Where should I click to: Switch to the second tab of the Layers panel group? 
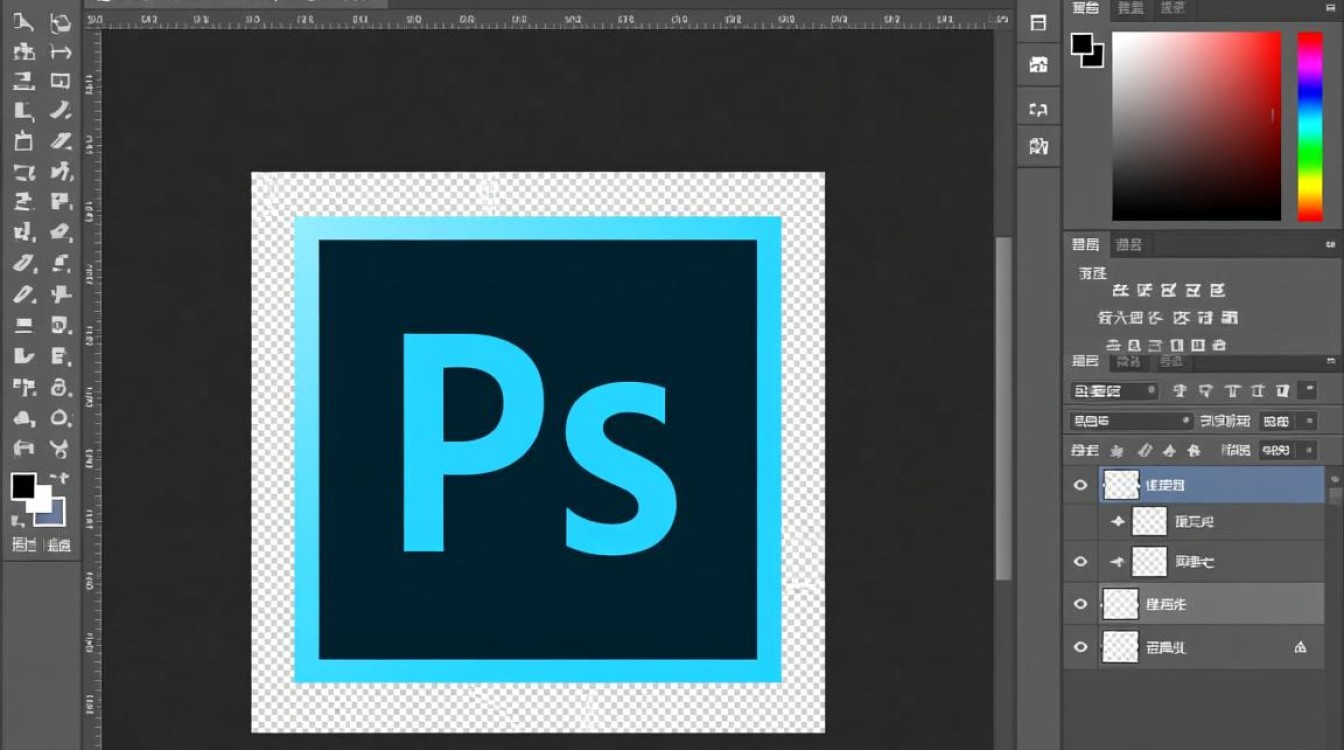click(x=1130, y=361)
